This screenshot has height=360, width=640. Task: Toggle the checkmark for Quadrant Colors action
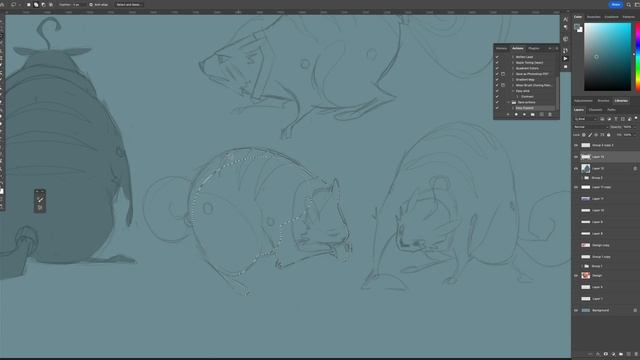(x=497, y=68)
